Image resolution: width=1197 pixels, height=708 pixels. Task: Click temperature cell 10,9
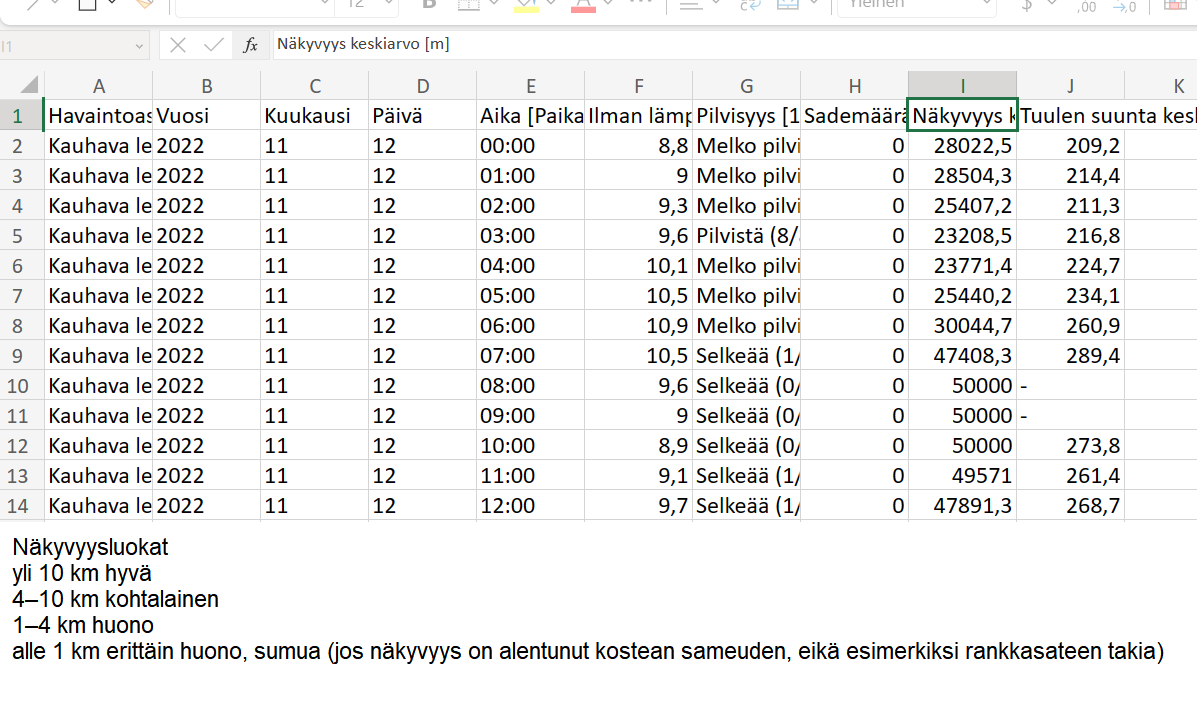(x=638, y=326)
